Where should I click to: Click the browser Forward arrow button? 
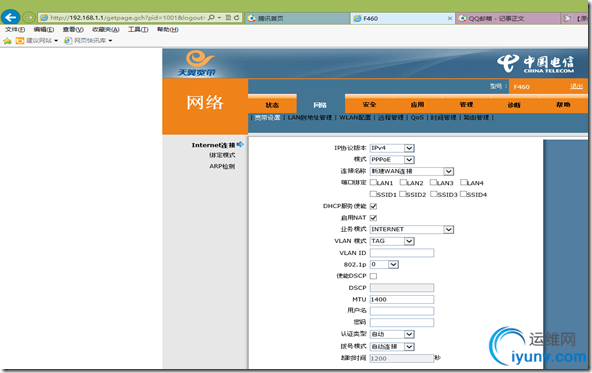[x=29, y=17]
